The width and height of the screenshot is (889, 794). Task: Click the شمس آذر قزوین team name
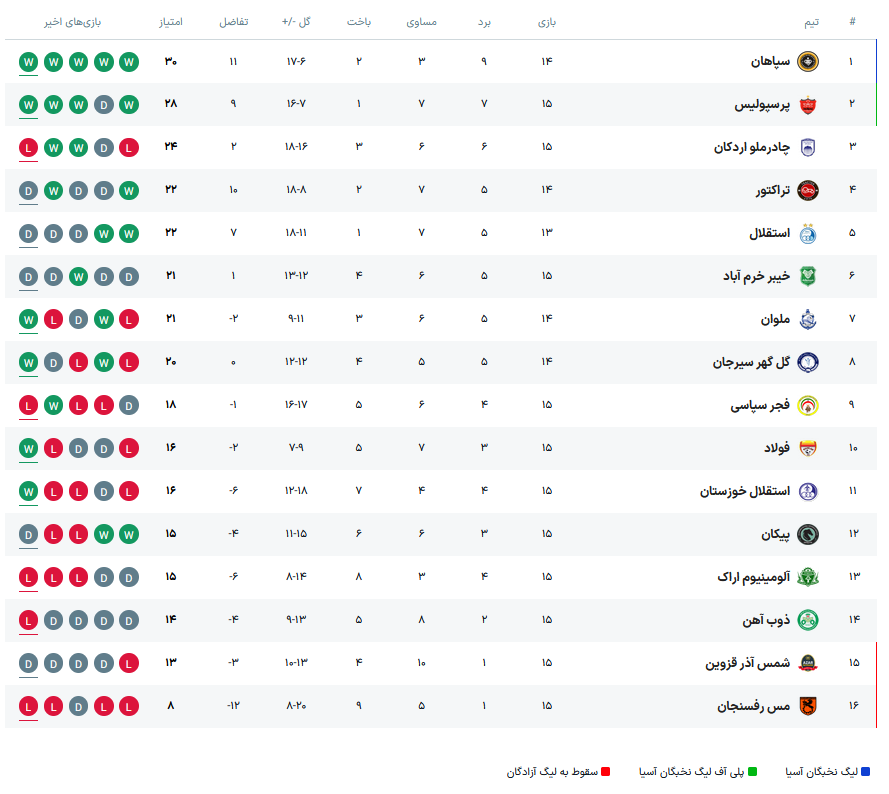point(749,663)
